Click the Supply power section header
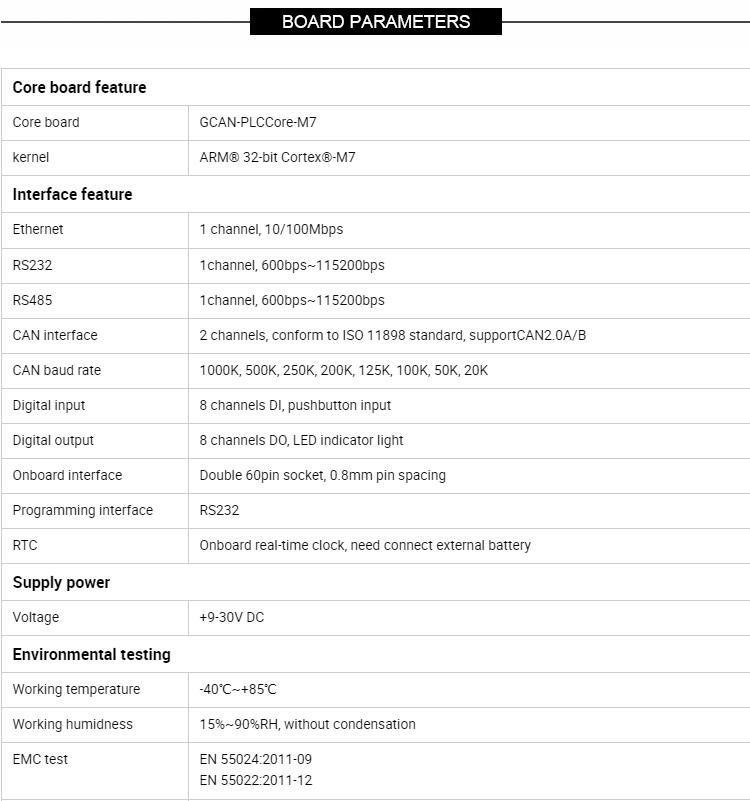 61,582
